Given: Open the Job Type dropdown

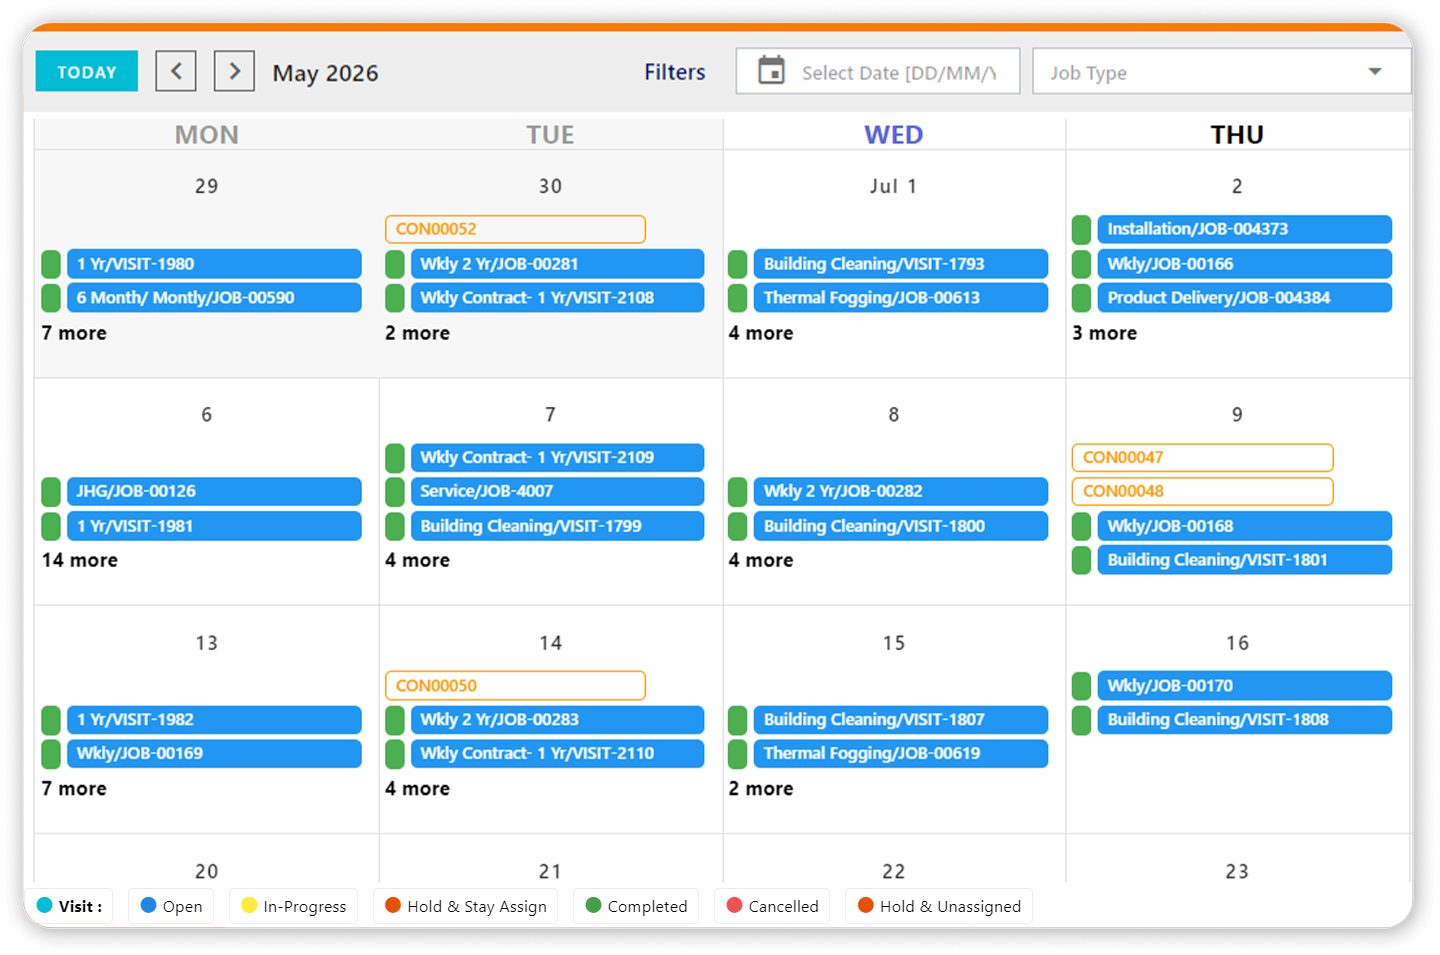Looking at the screenshot, I should click(x=1221, y=72).
